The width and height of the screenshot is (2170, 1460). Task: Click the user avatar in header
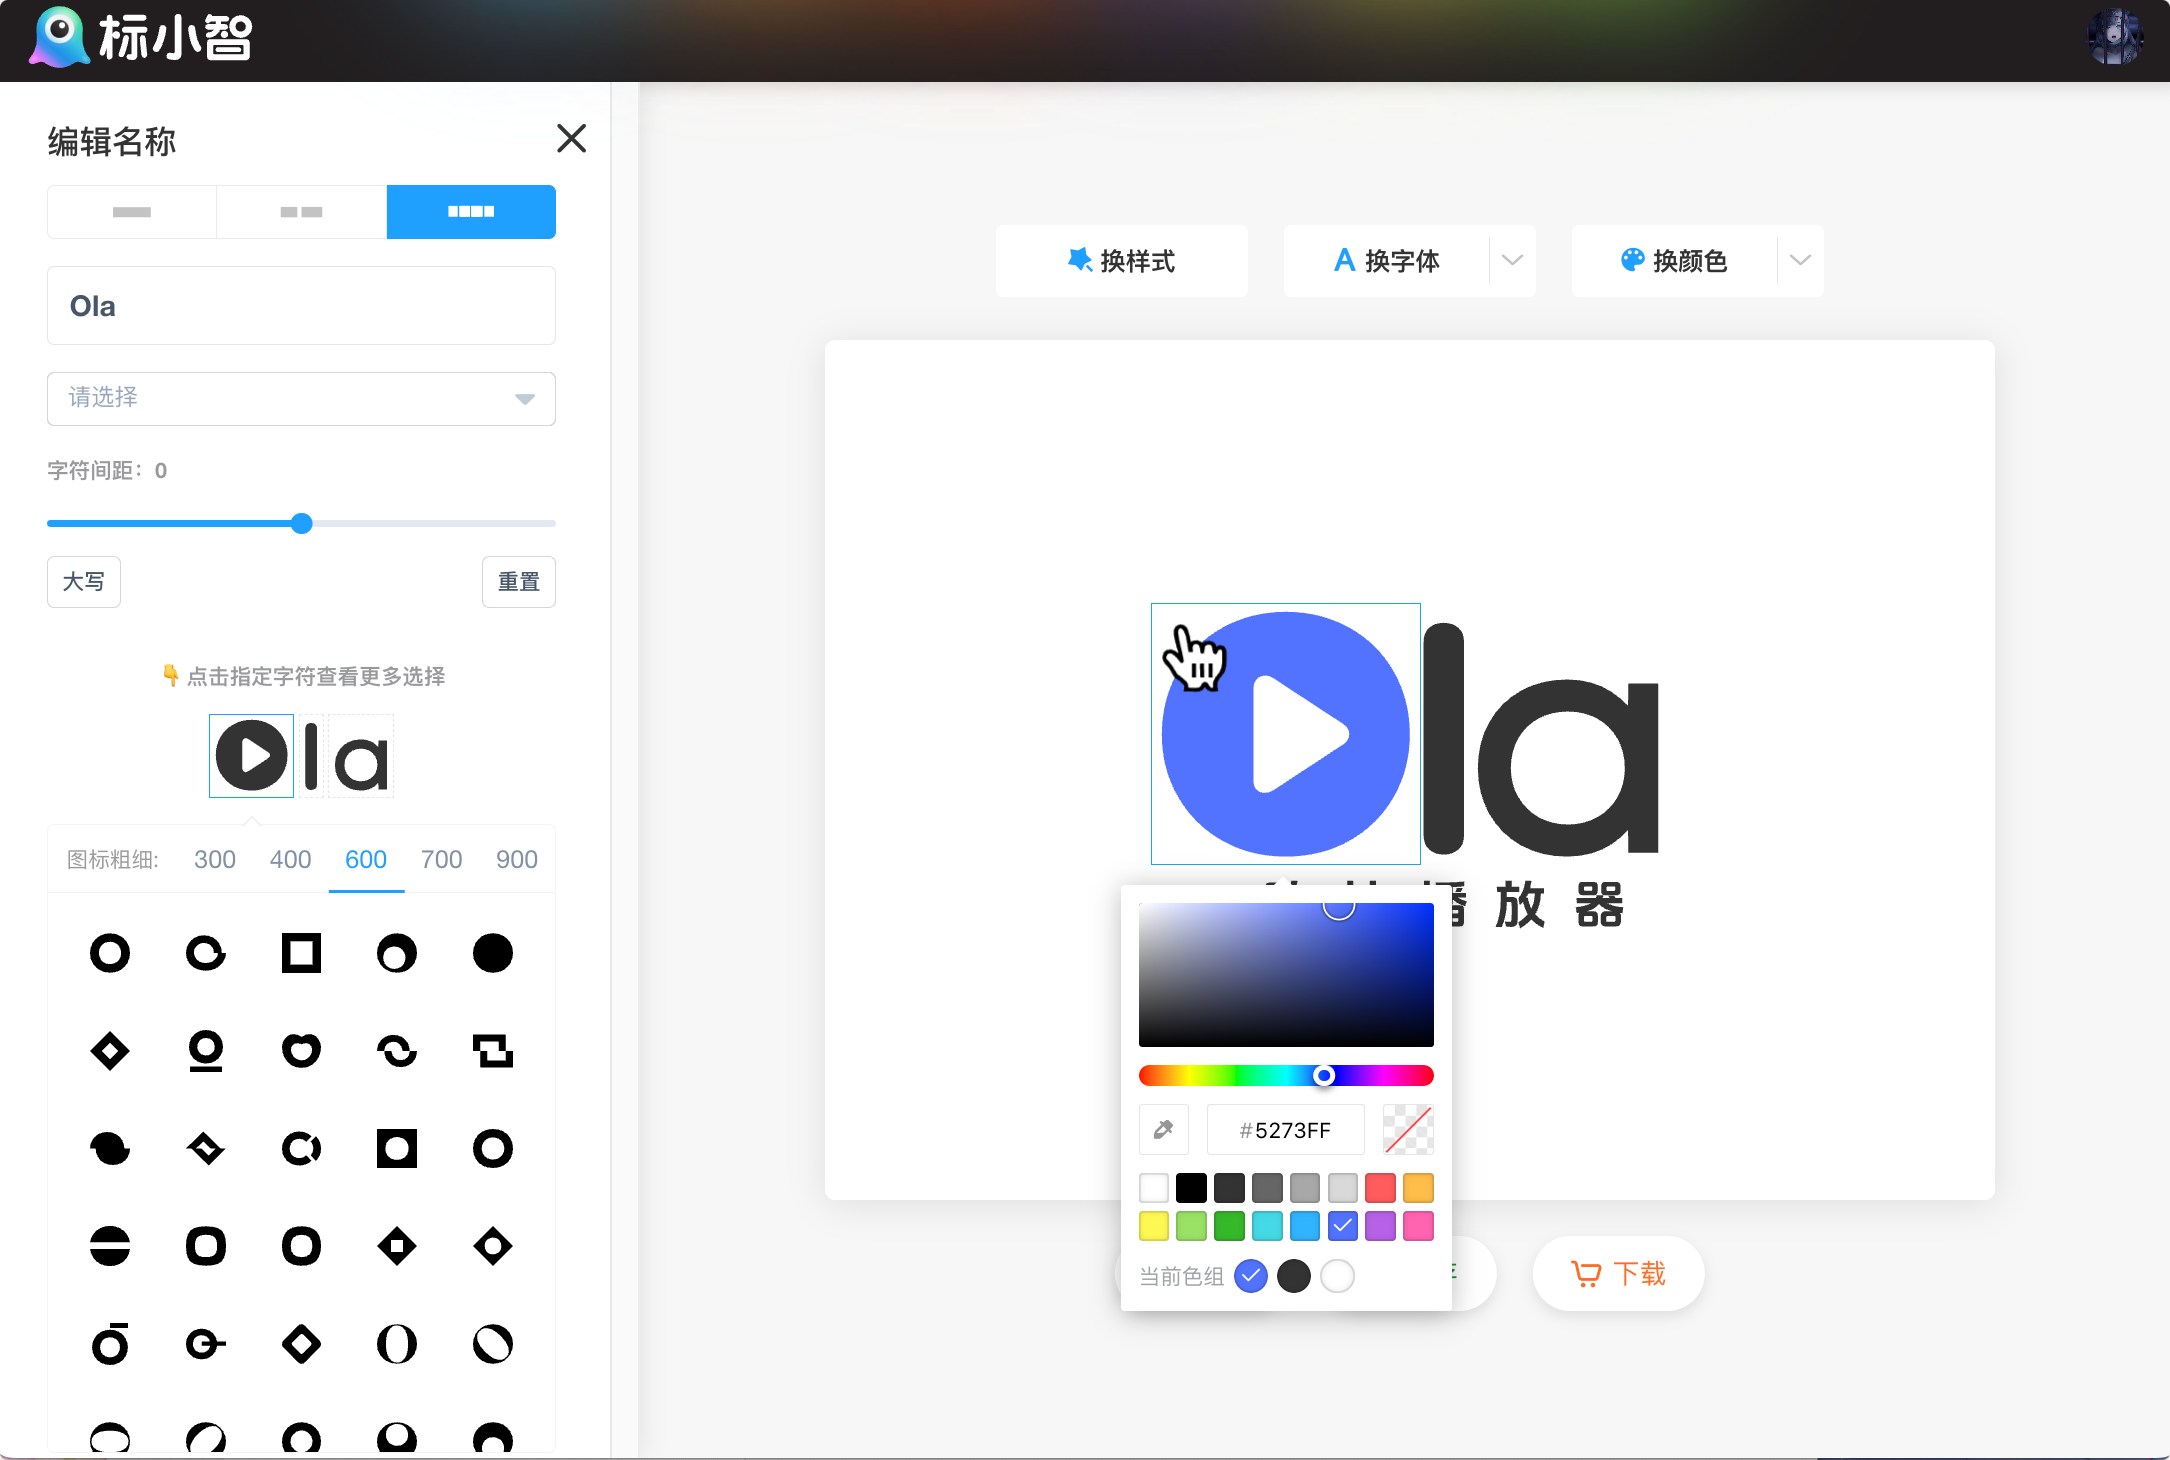point(2114,38)
